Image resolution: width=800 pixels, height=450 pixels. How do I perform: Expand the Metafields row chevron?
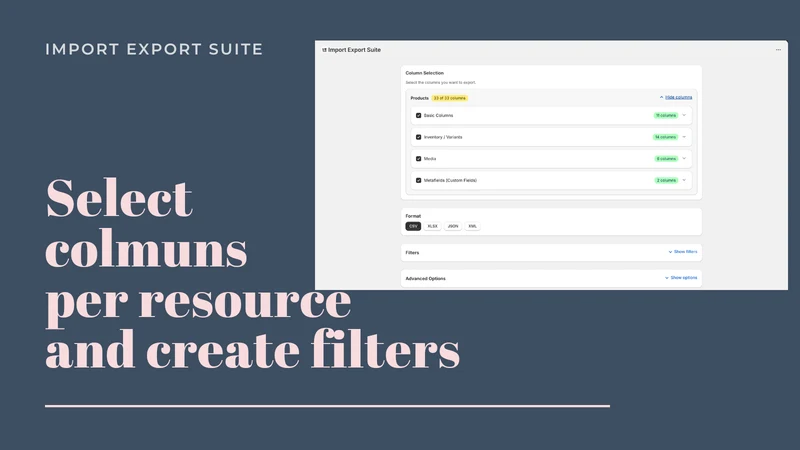click(x=684, y=181)
